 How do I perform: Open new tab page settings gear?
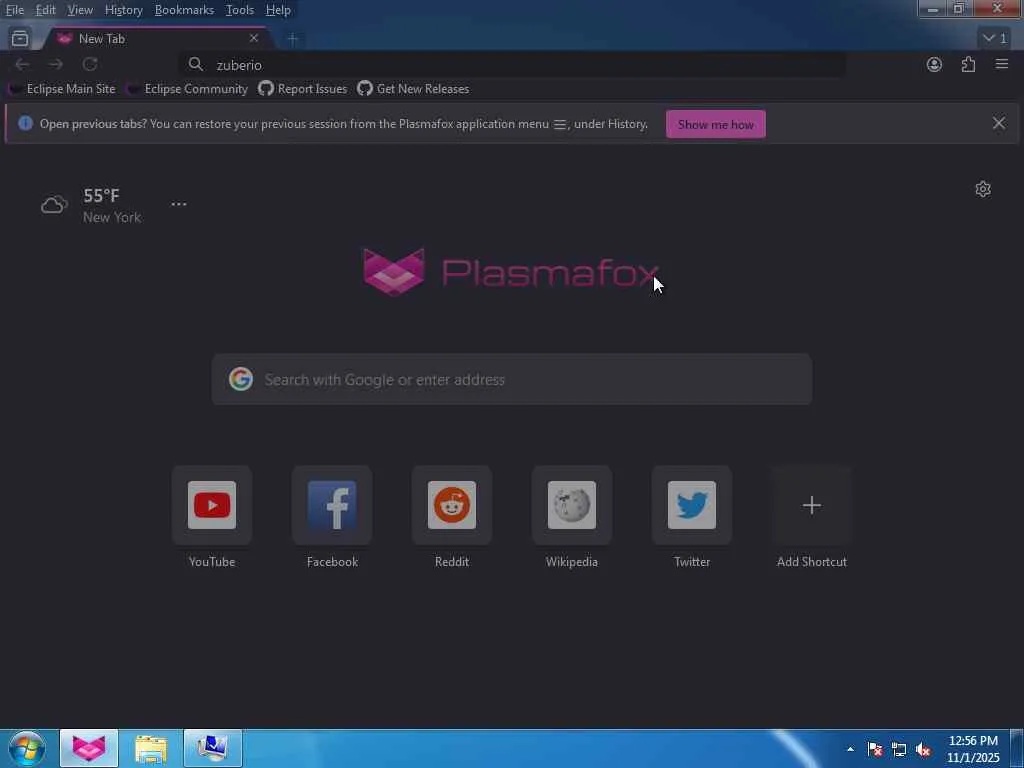tap(983, 189)
